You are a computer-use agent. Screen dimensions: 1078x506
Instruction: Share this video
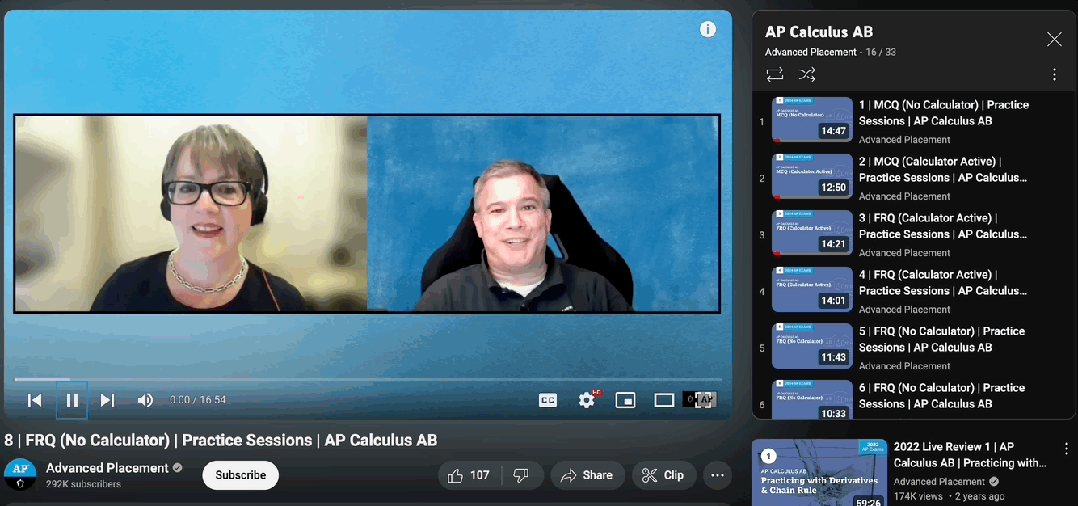(x=586, y=475)
